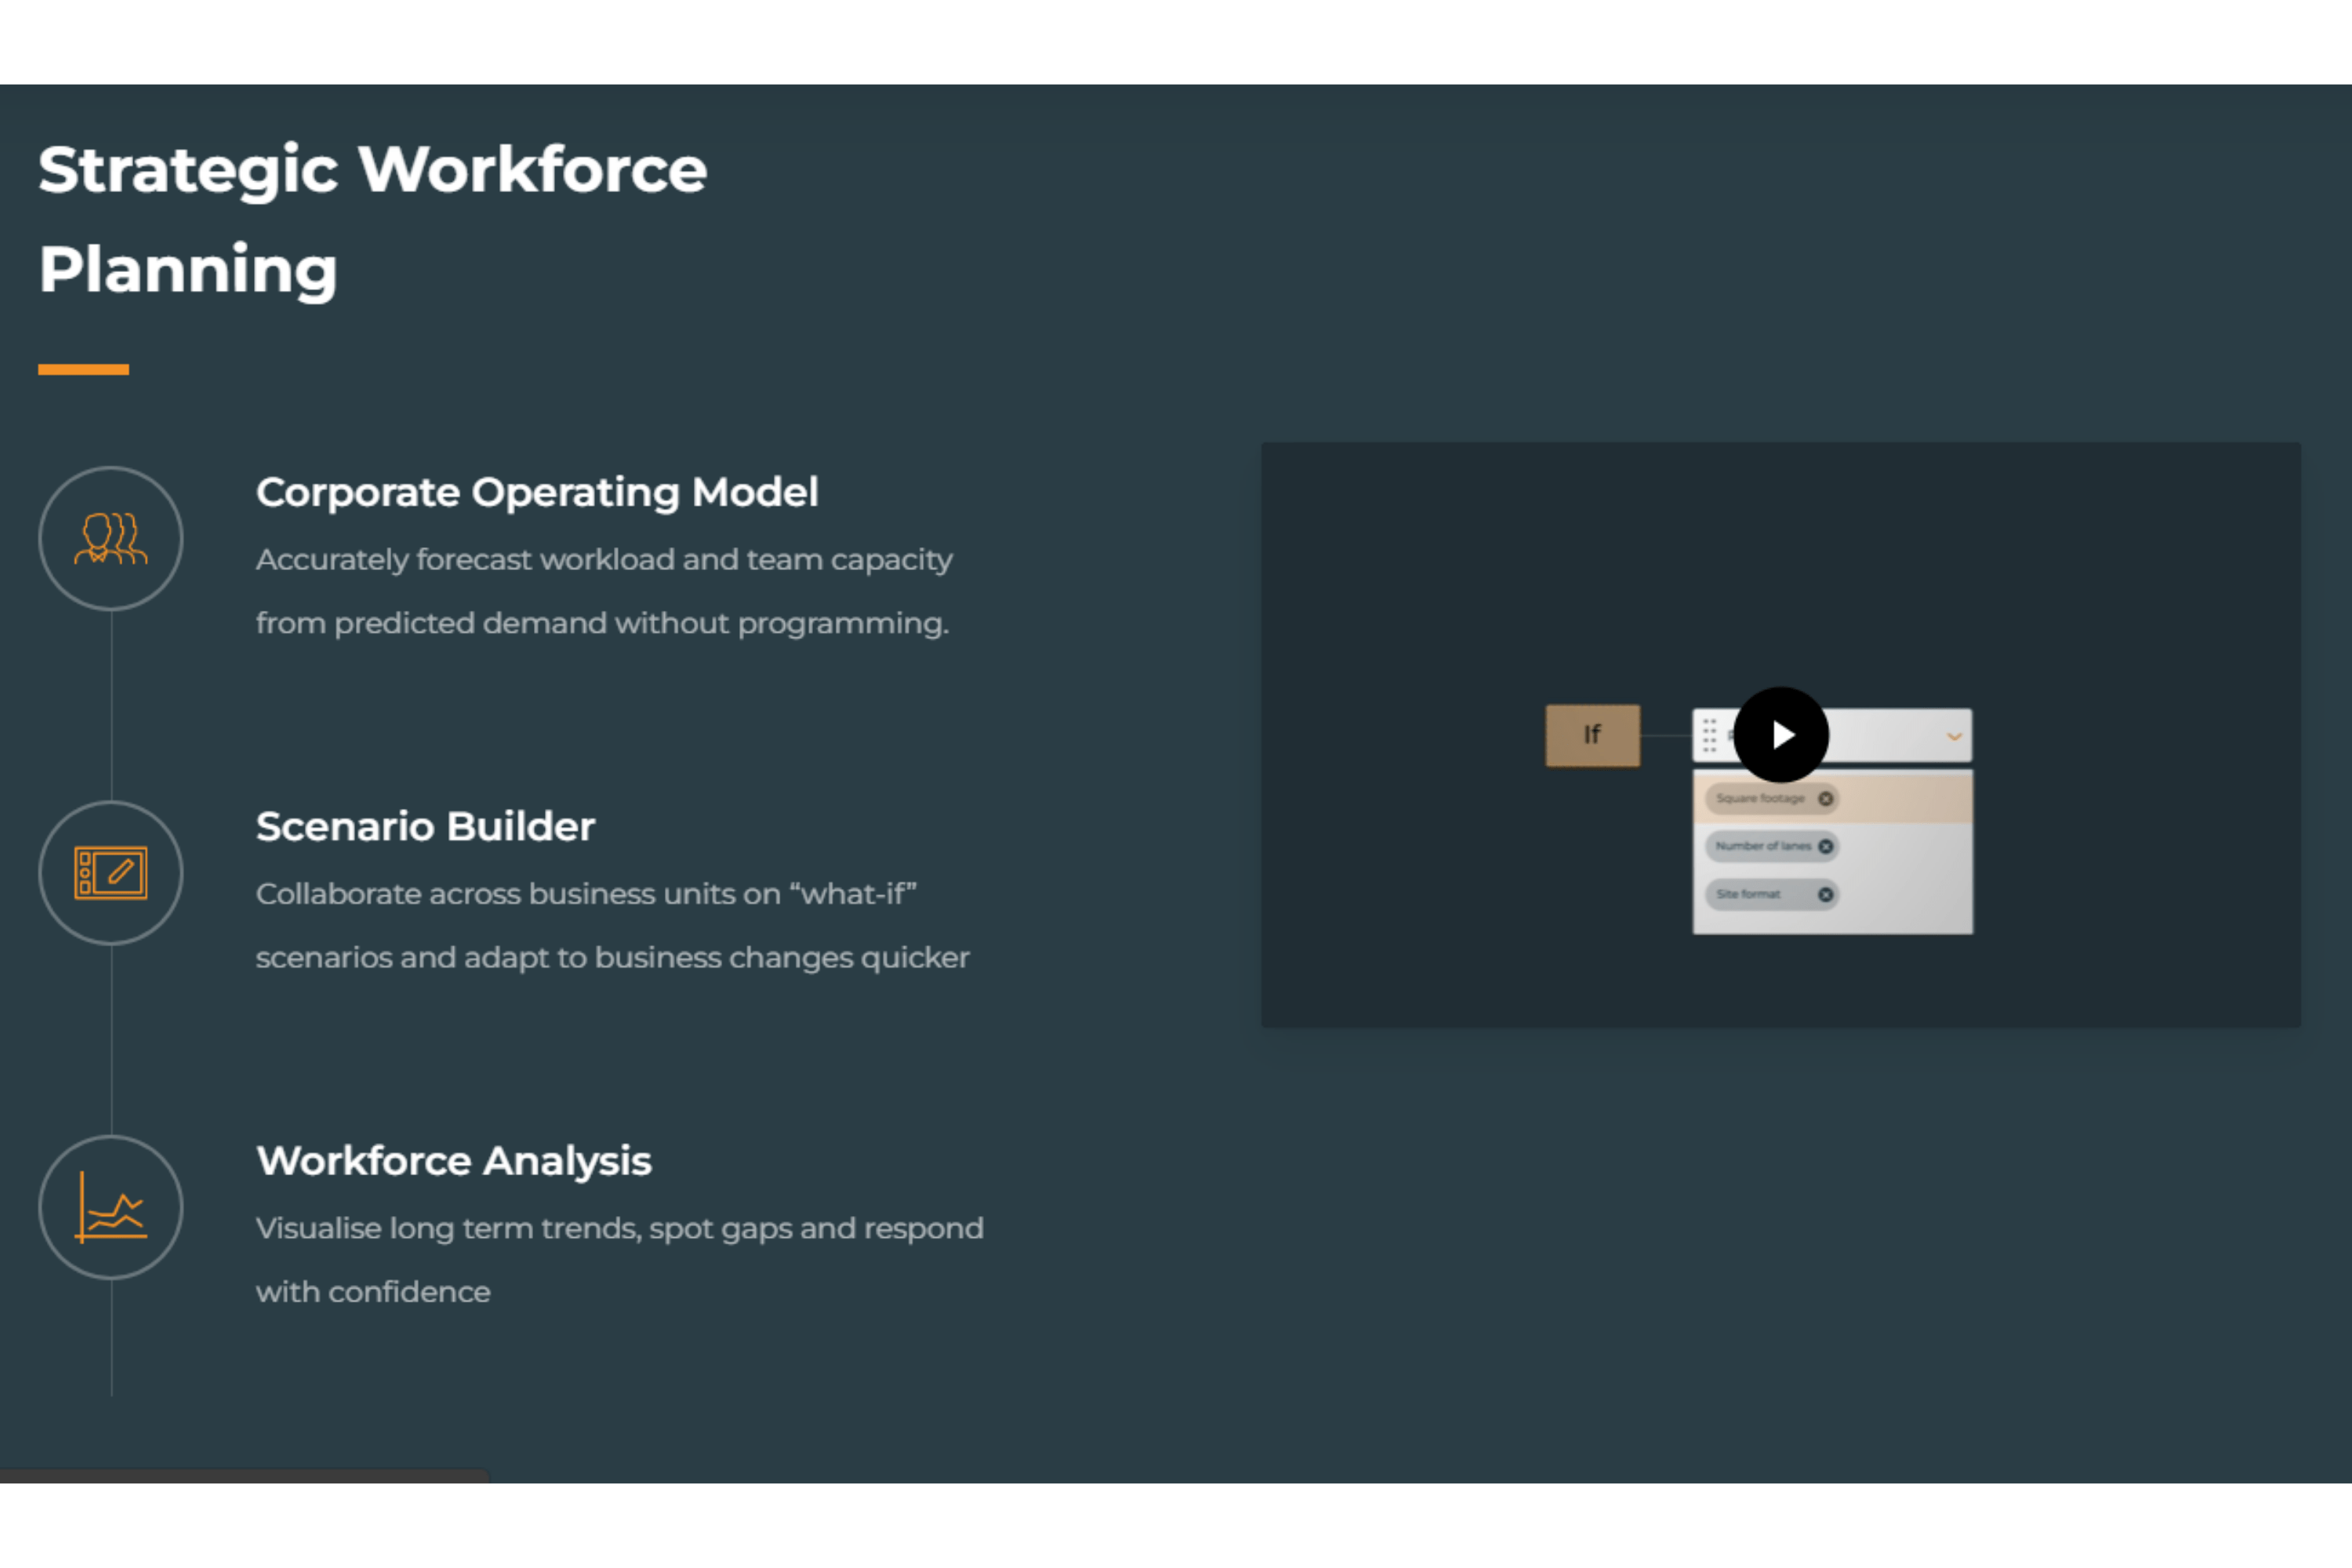The width and height of the screenshot is (2352, 1568).
Task: Click the orange underline accent bar
Action: pos(83,369)
